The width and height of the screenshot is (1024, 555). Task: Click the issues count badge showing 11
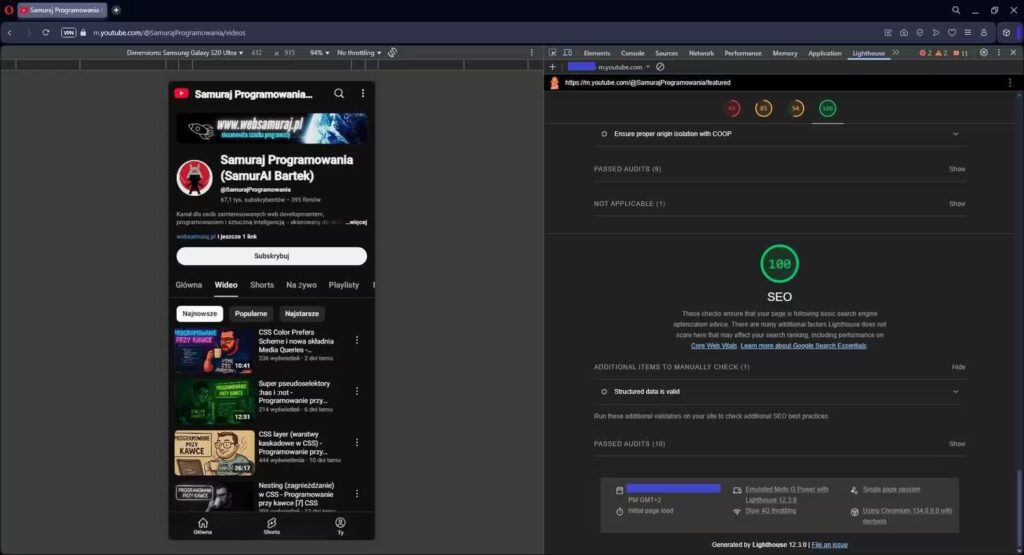coord(961,53)
